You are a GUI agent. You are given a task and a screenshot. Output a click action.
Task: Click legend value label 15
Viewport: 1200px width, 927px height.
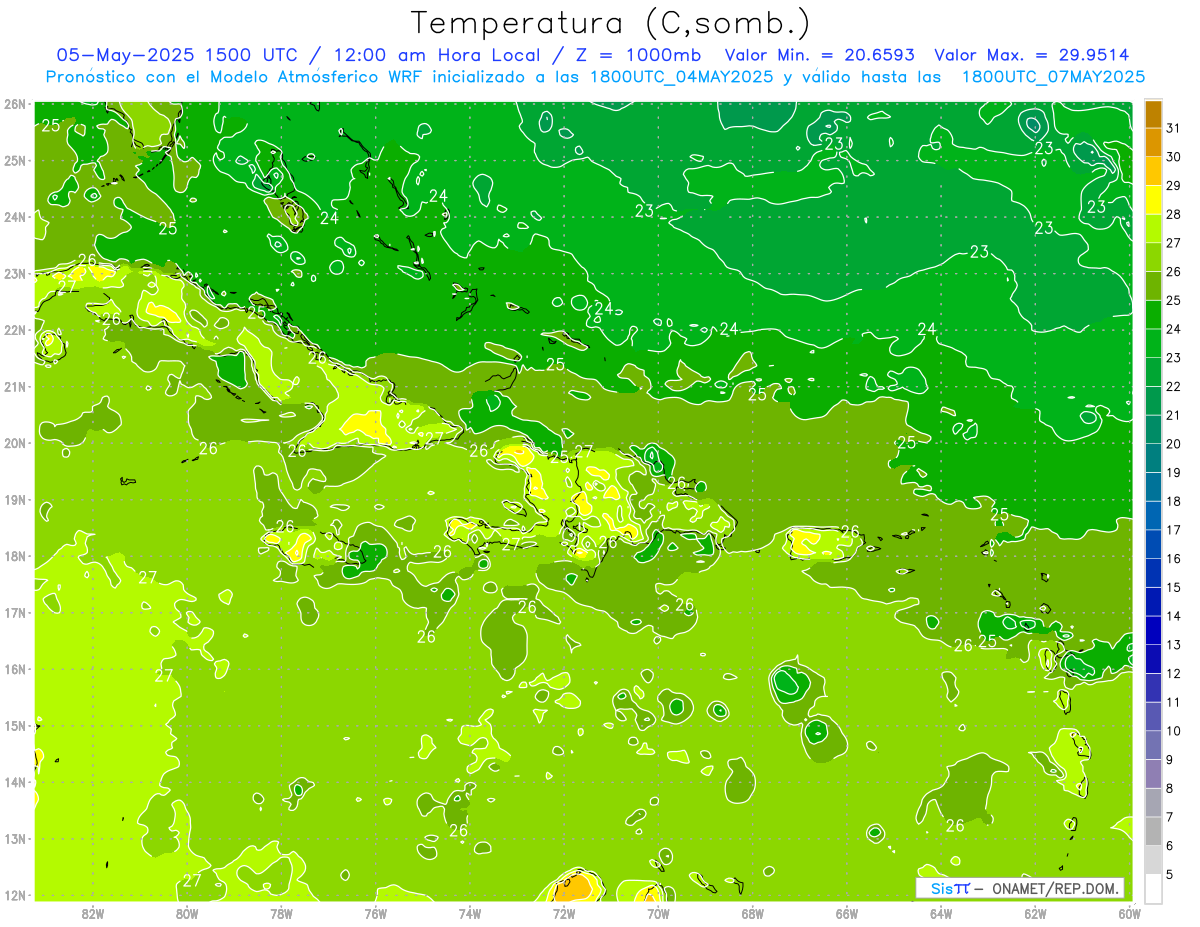tap(1173, 587)
